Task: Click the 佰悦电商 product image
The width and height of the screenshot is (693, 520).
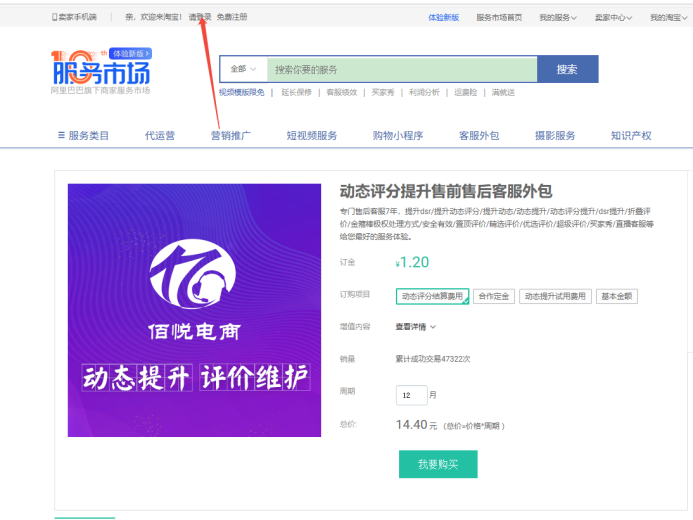Action: (x=194, y=310)
